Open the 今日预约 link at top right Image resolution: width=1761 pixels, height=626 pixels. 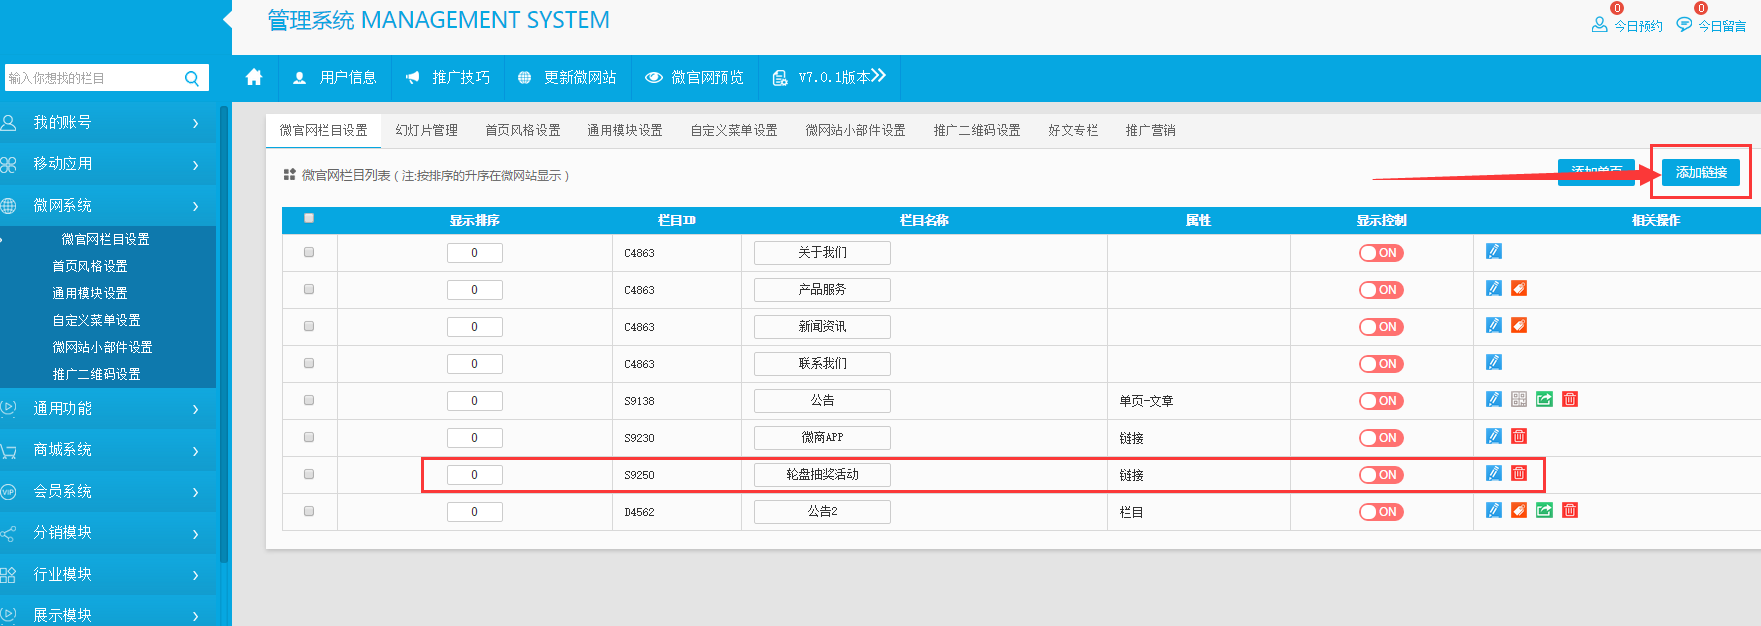[1628, 25]
